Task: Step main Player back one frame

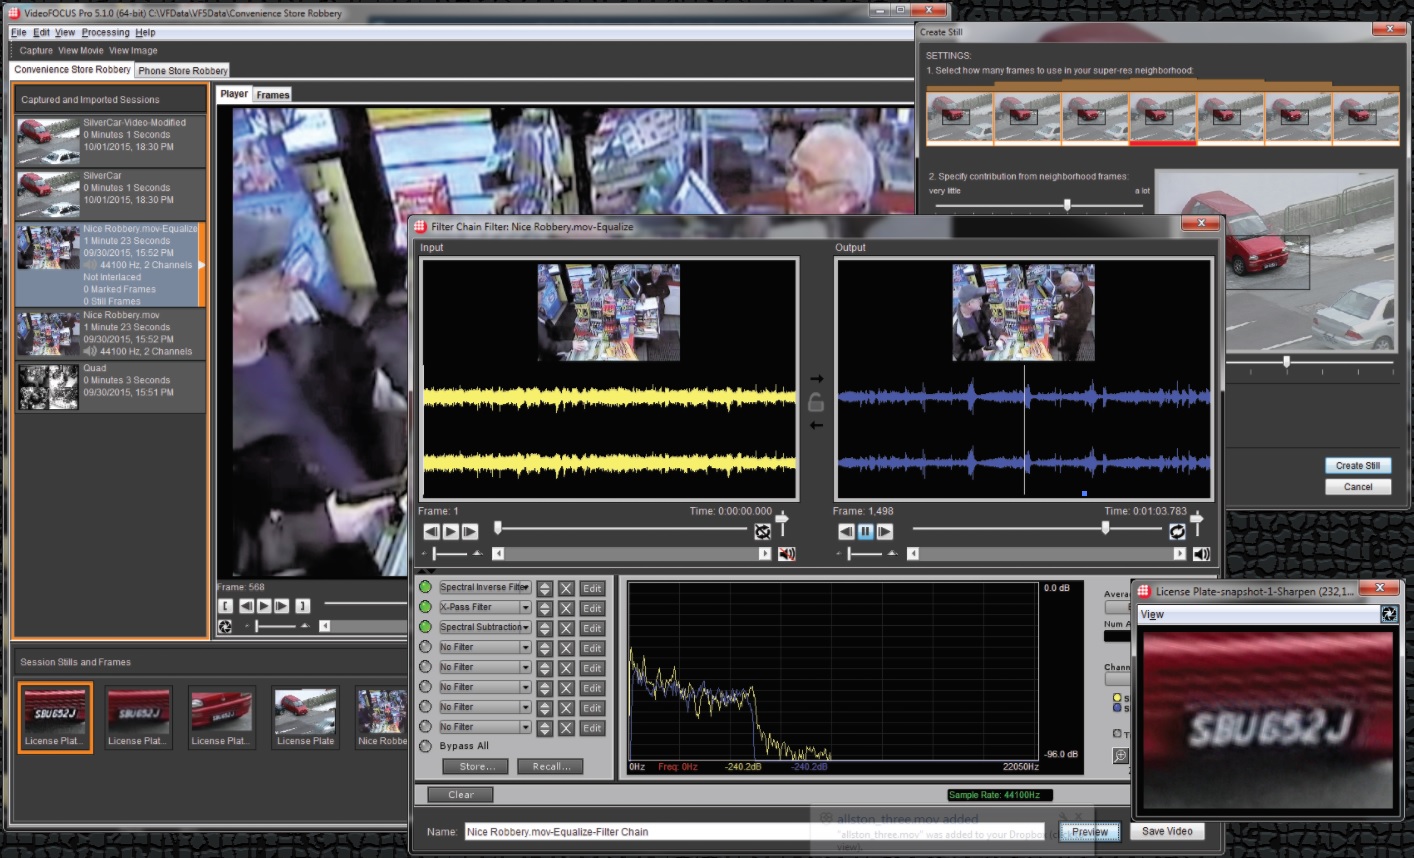Action: coord(246,606)
